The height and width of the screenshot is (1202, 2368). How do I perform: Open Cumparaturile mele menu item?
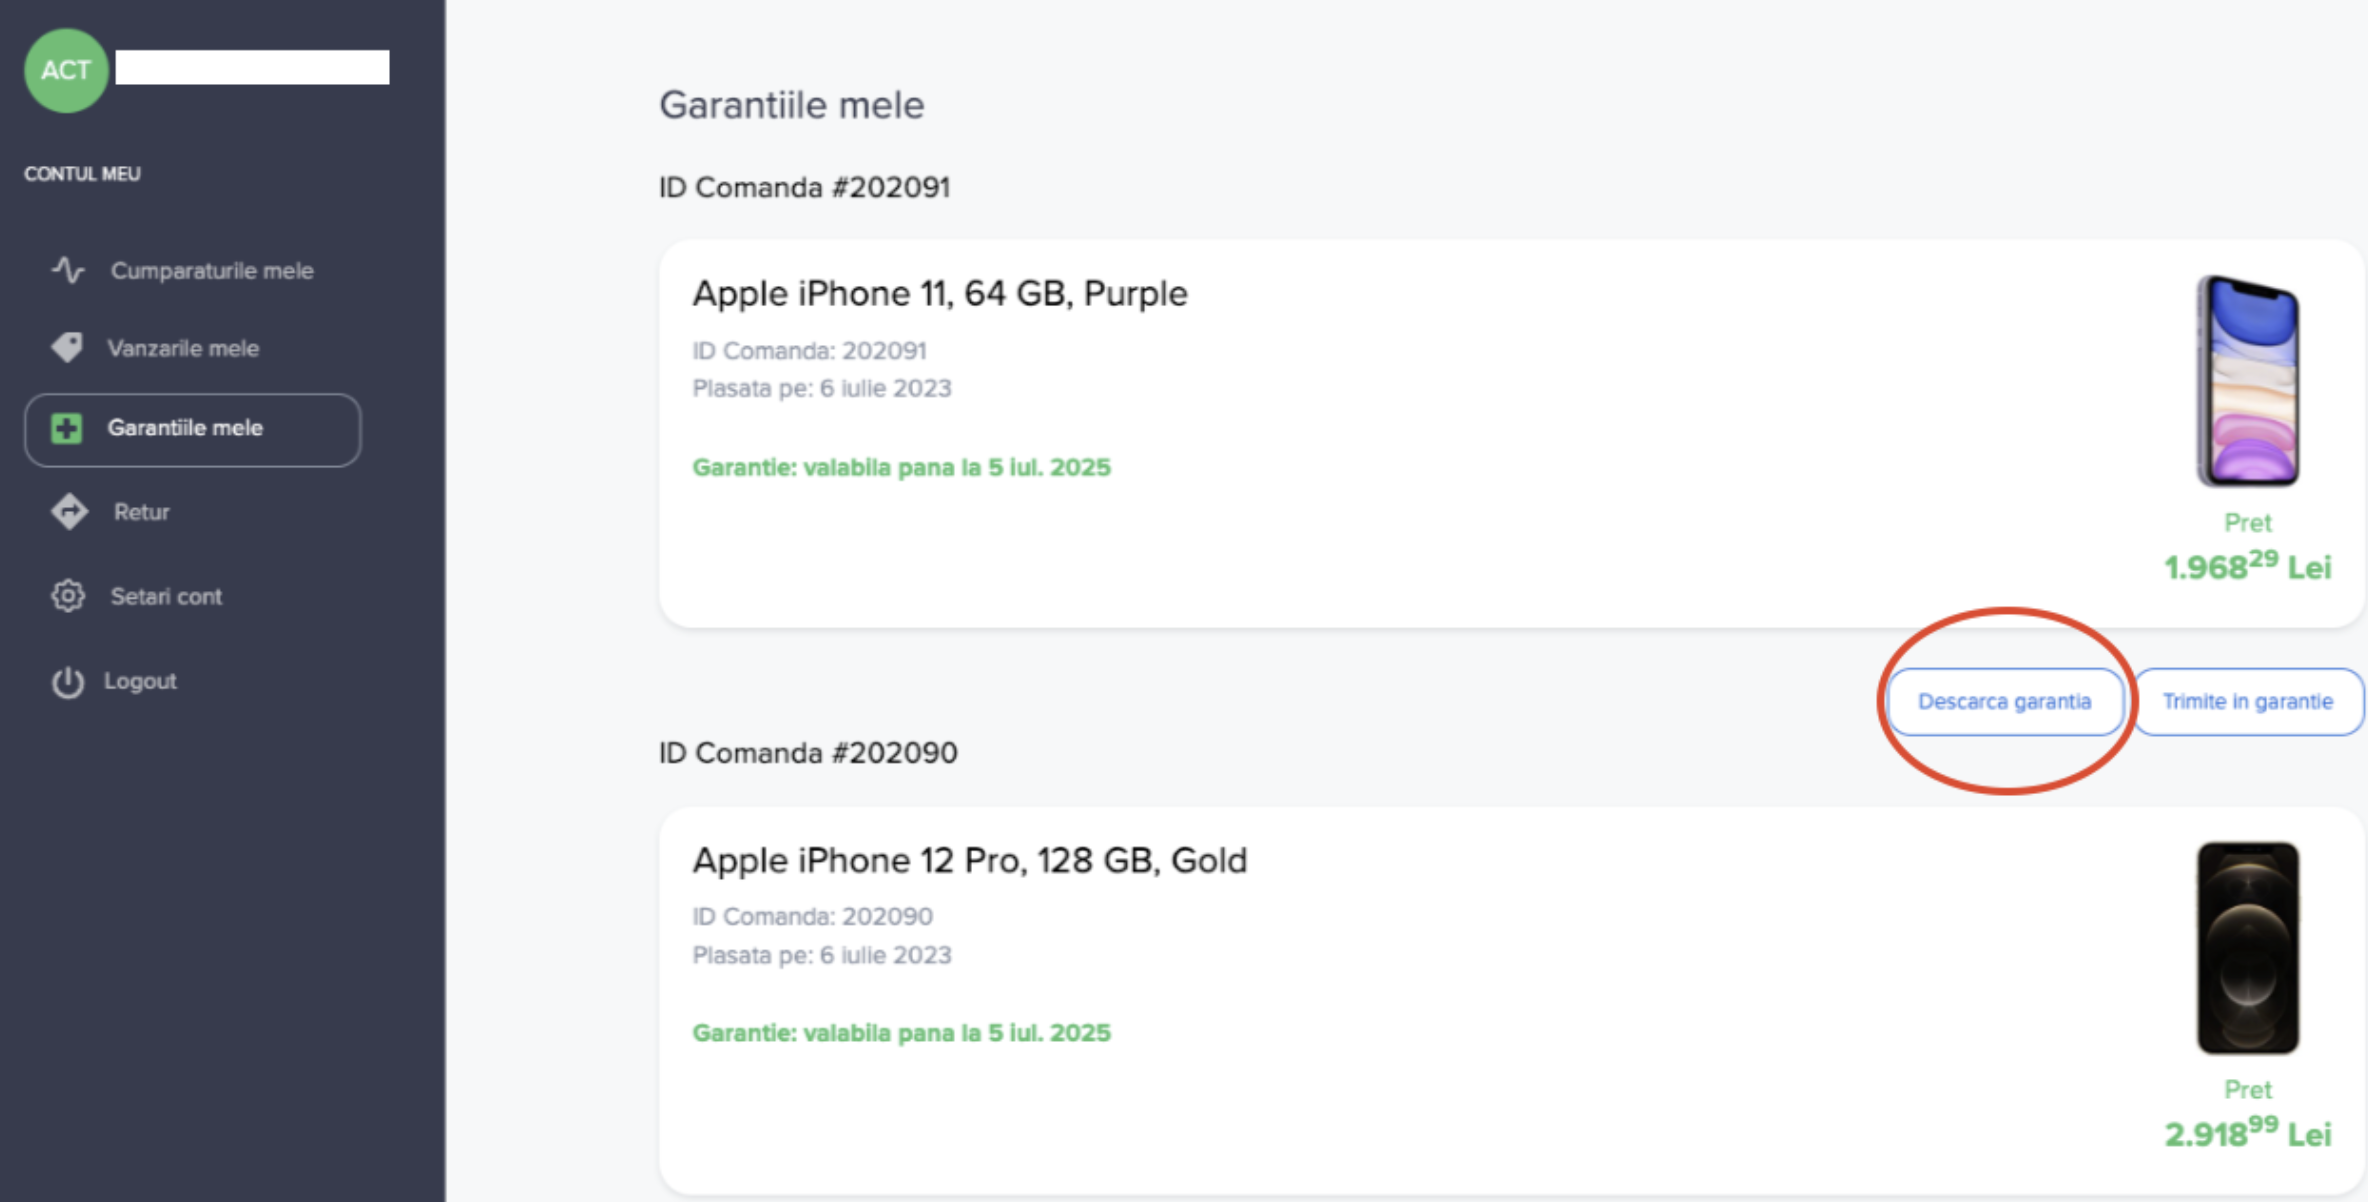tap(212, 271)
